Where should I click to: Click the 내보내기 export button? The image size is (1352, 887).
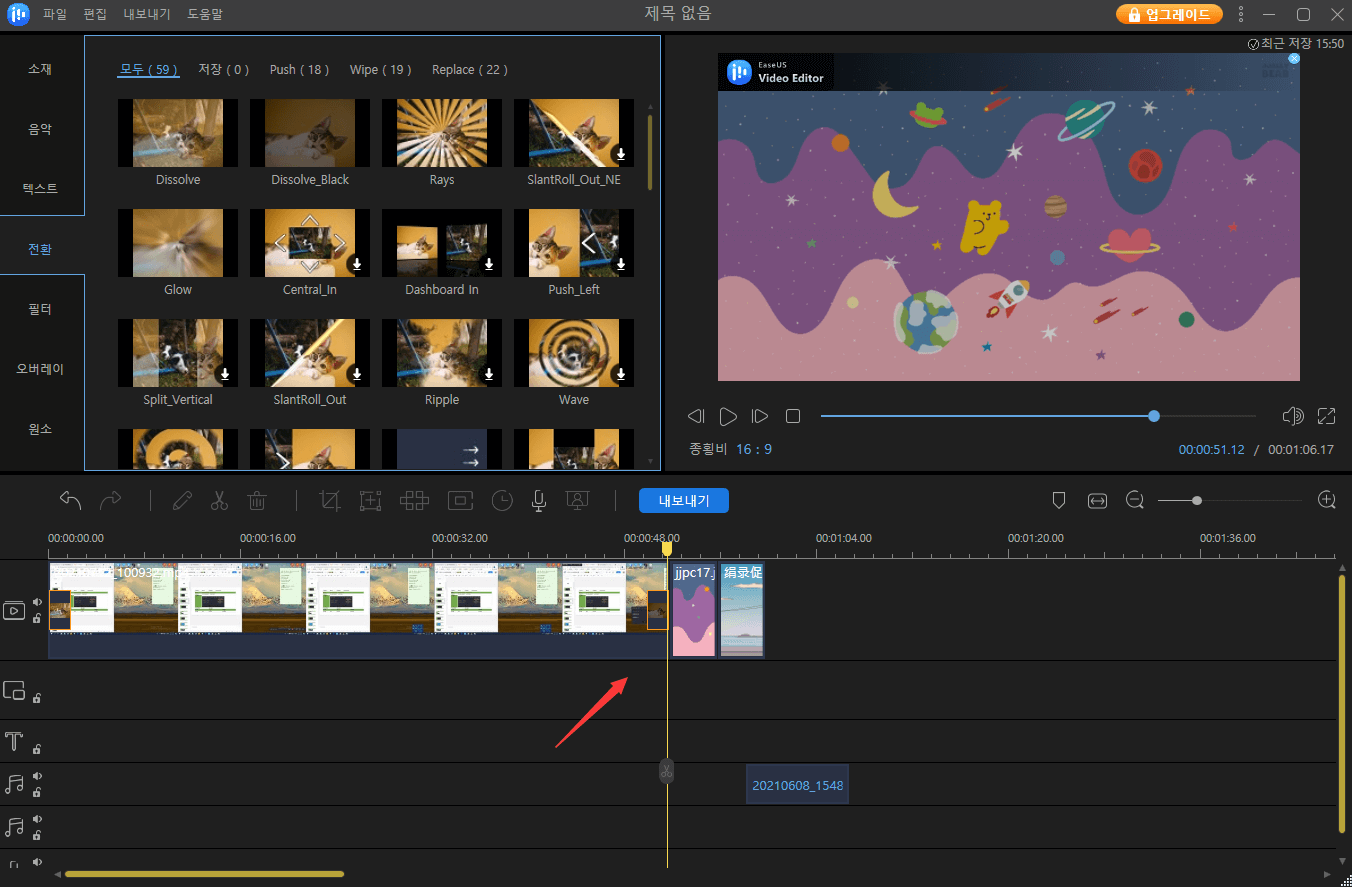coord(684,501)
